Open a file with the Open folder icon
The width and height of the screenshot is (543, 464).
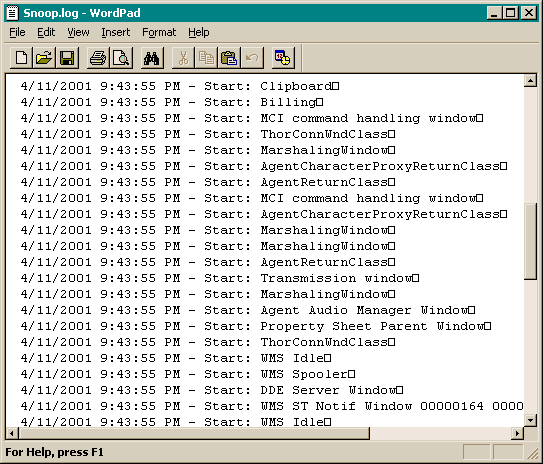click(x=44, y=58)
